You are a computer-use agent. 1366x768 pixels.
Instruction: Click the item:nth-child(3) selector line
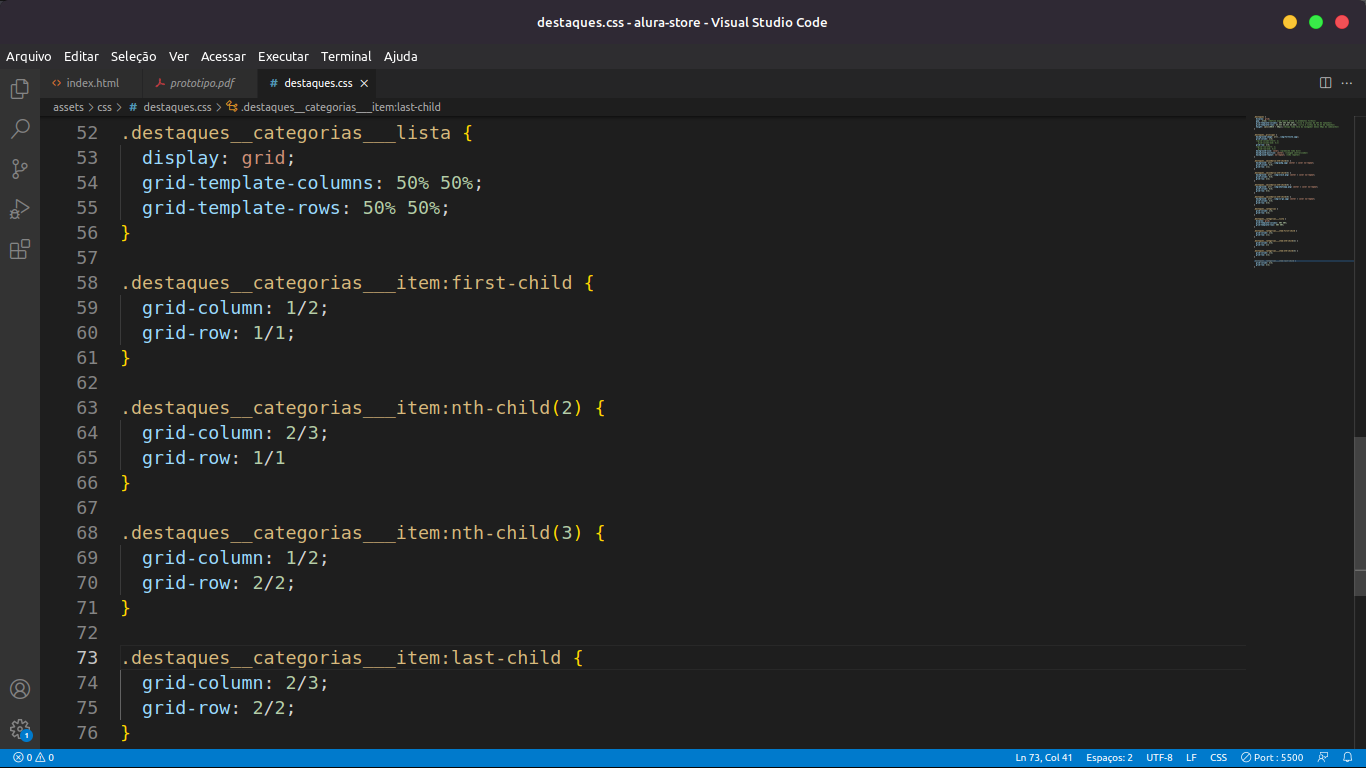pos(363,533)
